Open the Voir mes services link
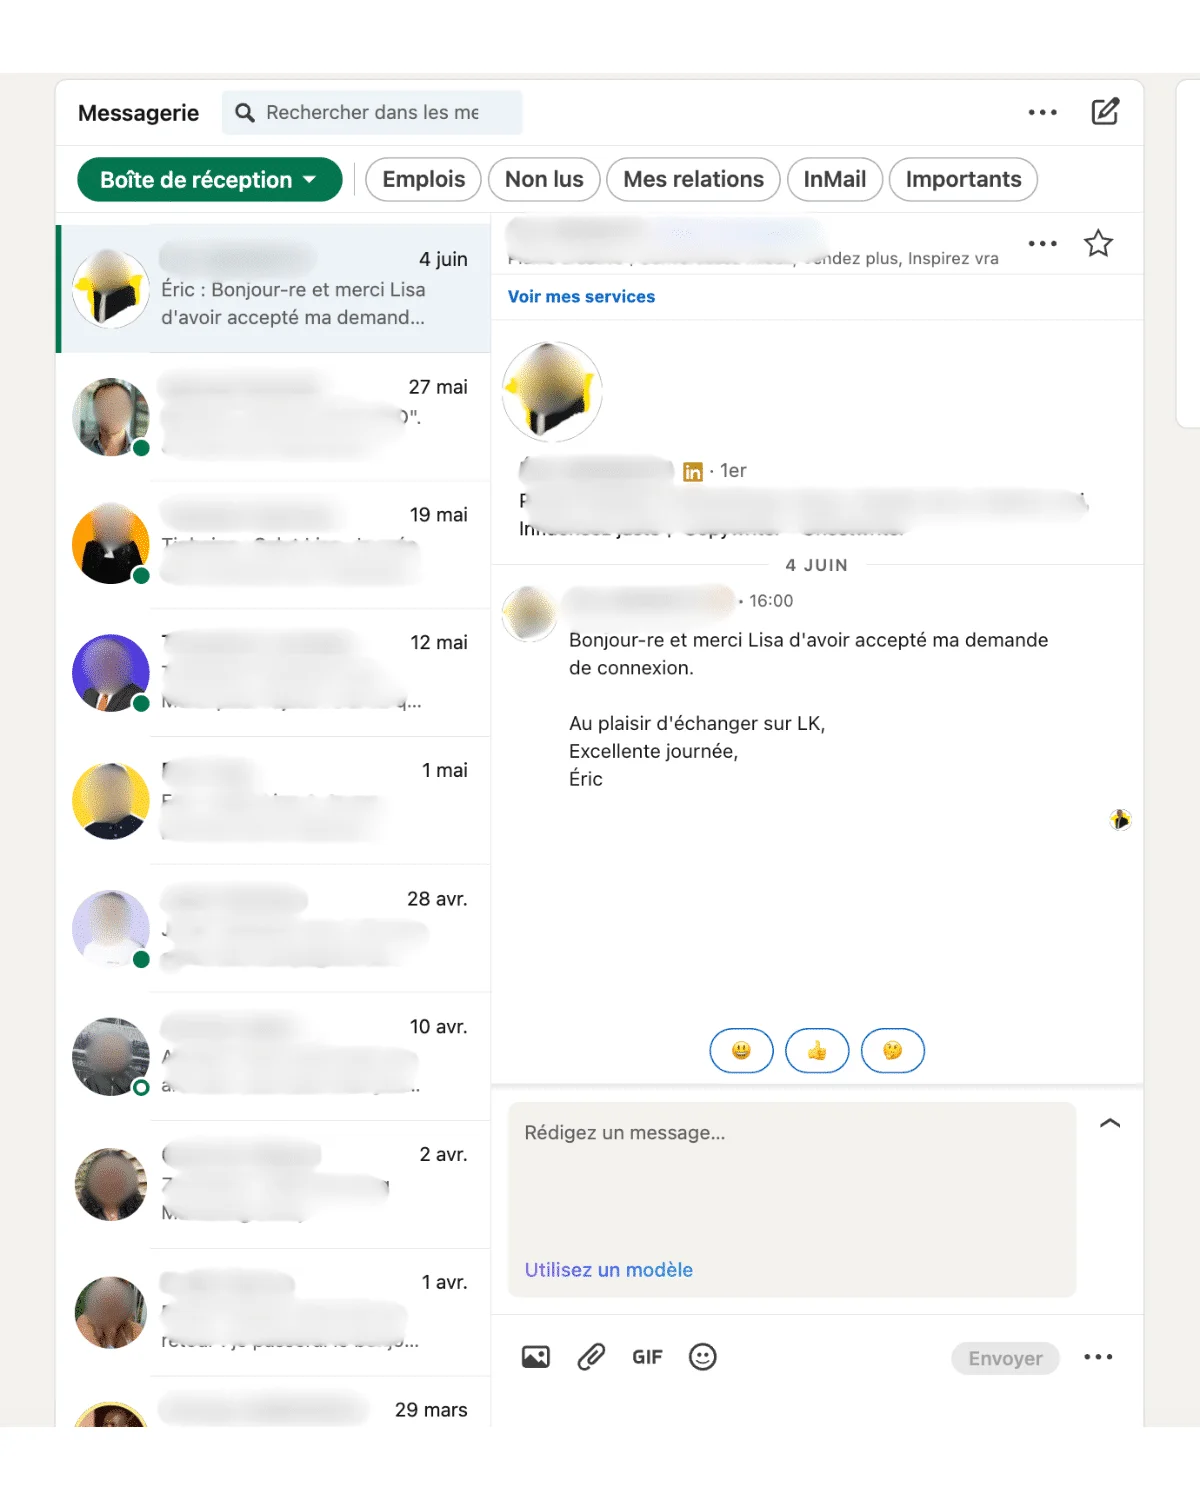This screenshot has height=1500, width=1200. point(581,297)
